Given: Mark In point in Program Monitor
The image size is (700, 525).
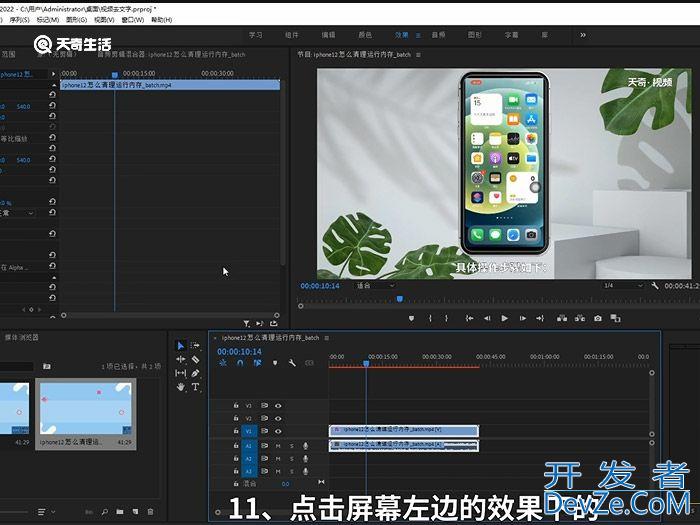Looking at the screenshot, I should coord(430,318).
